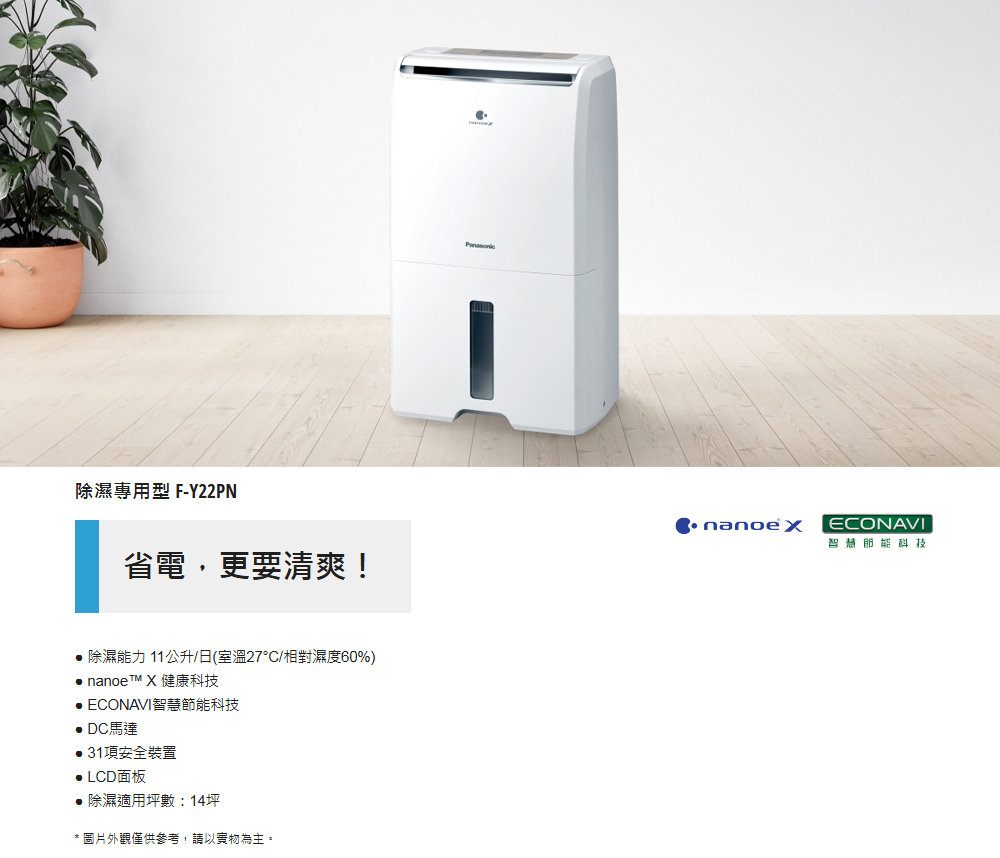Click the dehumidifier product image
The width and height of the screenshot is (1000, 858).
pos(504,241)
